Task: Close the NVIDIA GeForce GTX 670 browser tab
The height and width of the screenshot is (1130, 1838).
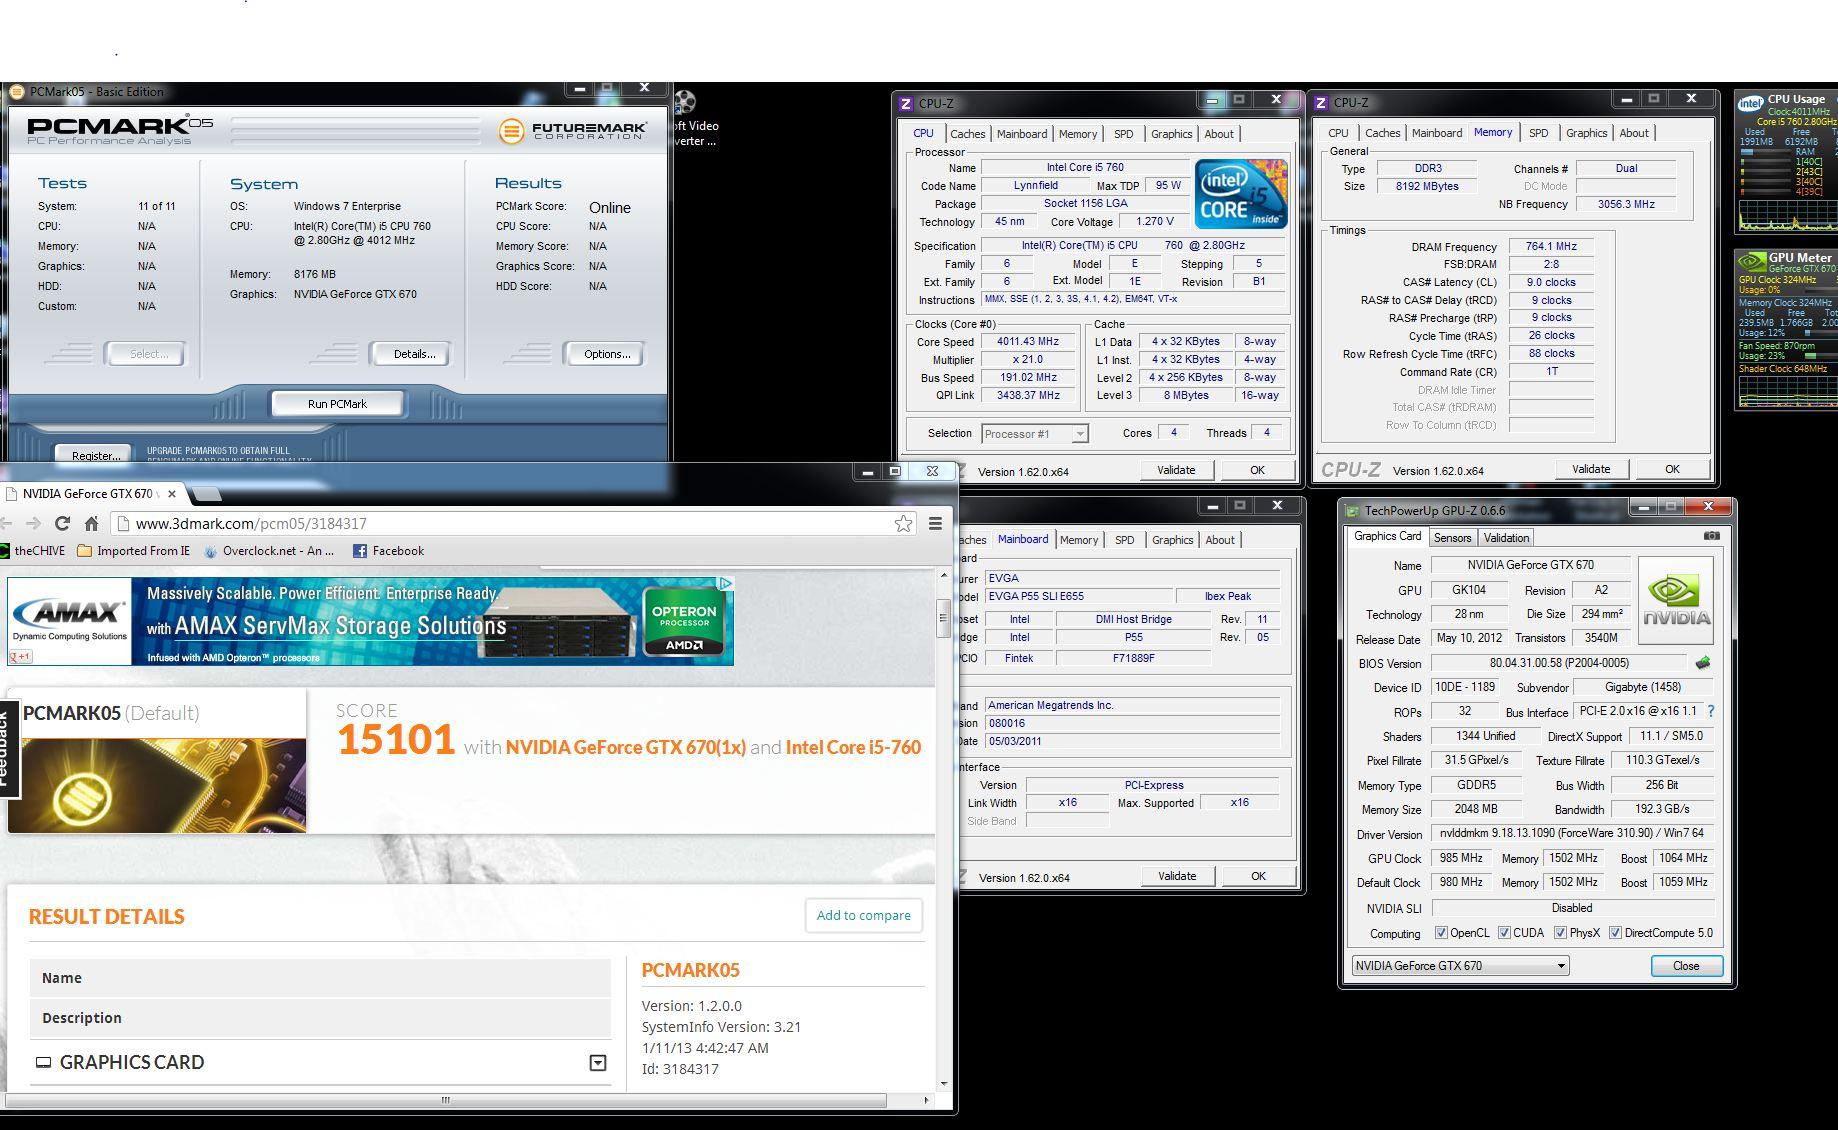Action: (x=172, y=494)
